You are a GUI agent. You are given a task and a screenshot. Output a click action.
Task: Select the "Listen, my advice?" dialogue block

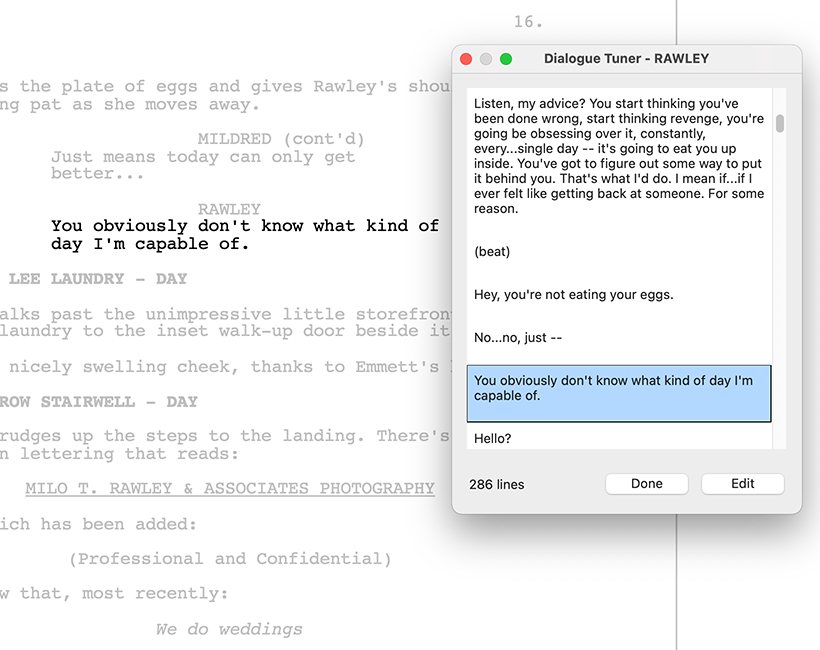pyautogui.click(x=619, y=156)
